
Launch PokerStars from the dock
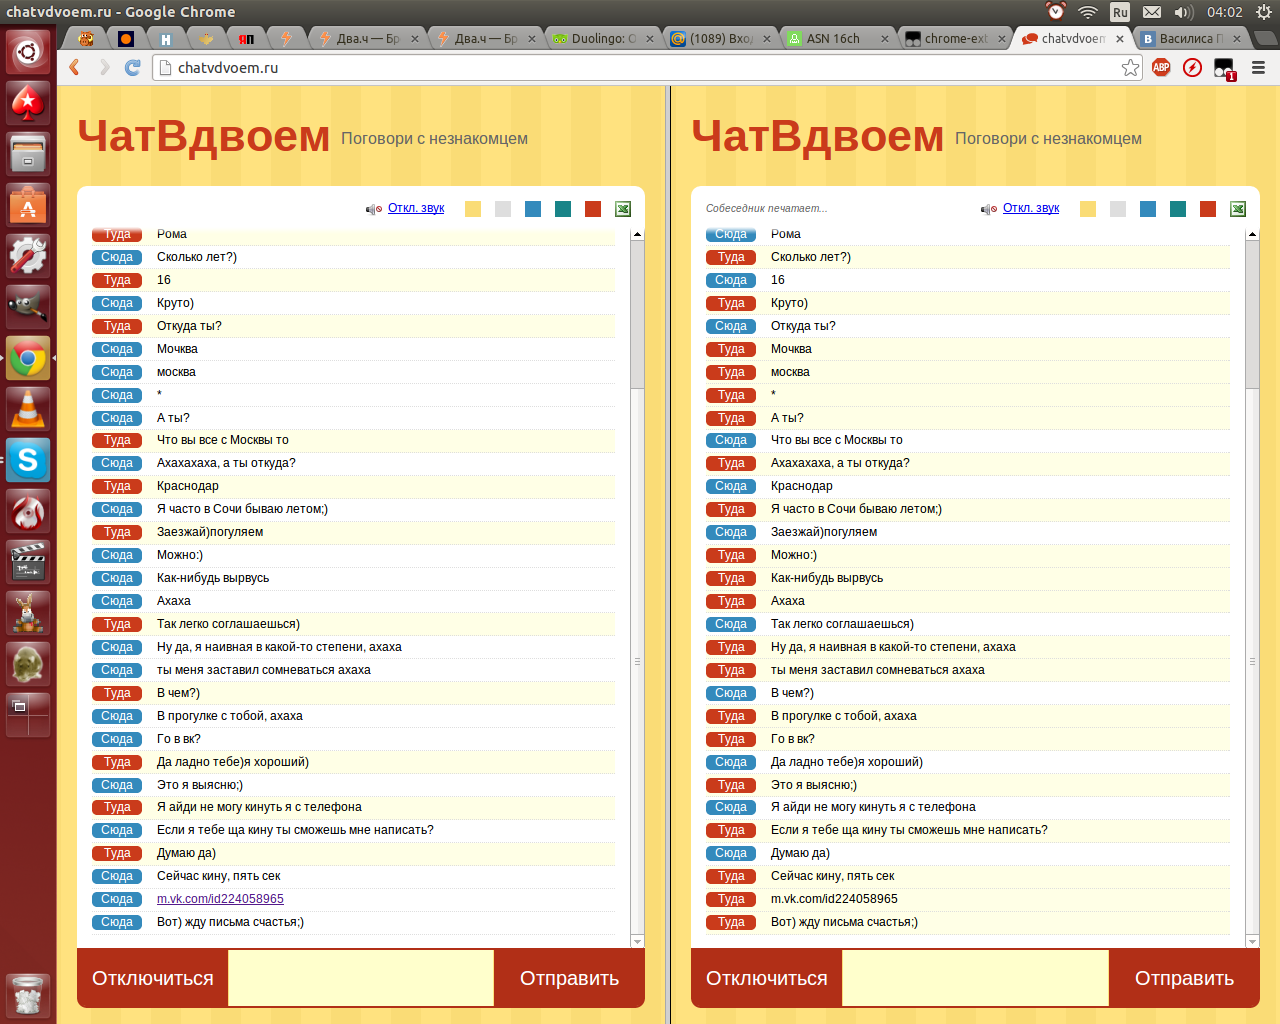[x=28, y=103]
